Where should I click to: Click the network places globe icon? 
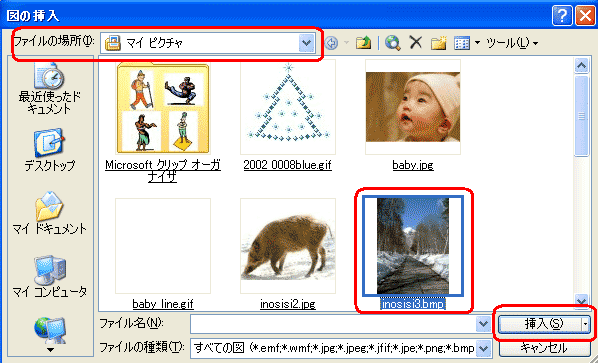pos(50,329)
